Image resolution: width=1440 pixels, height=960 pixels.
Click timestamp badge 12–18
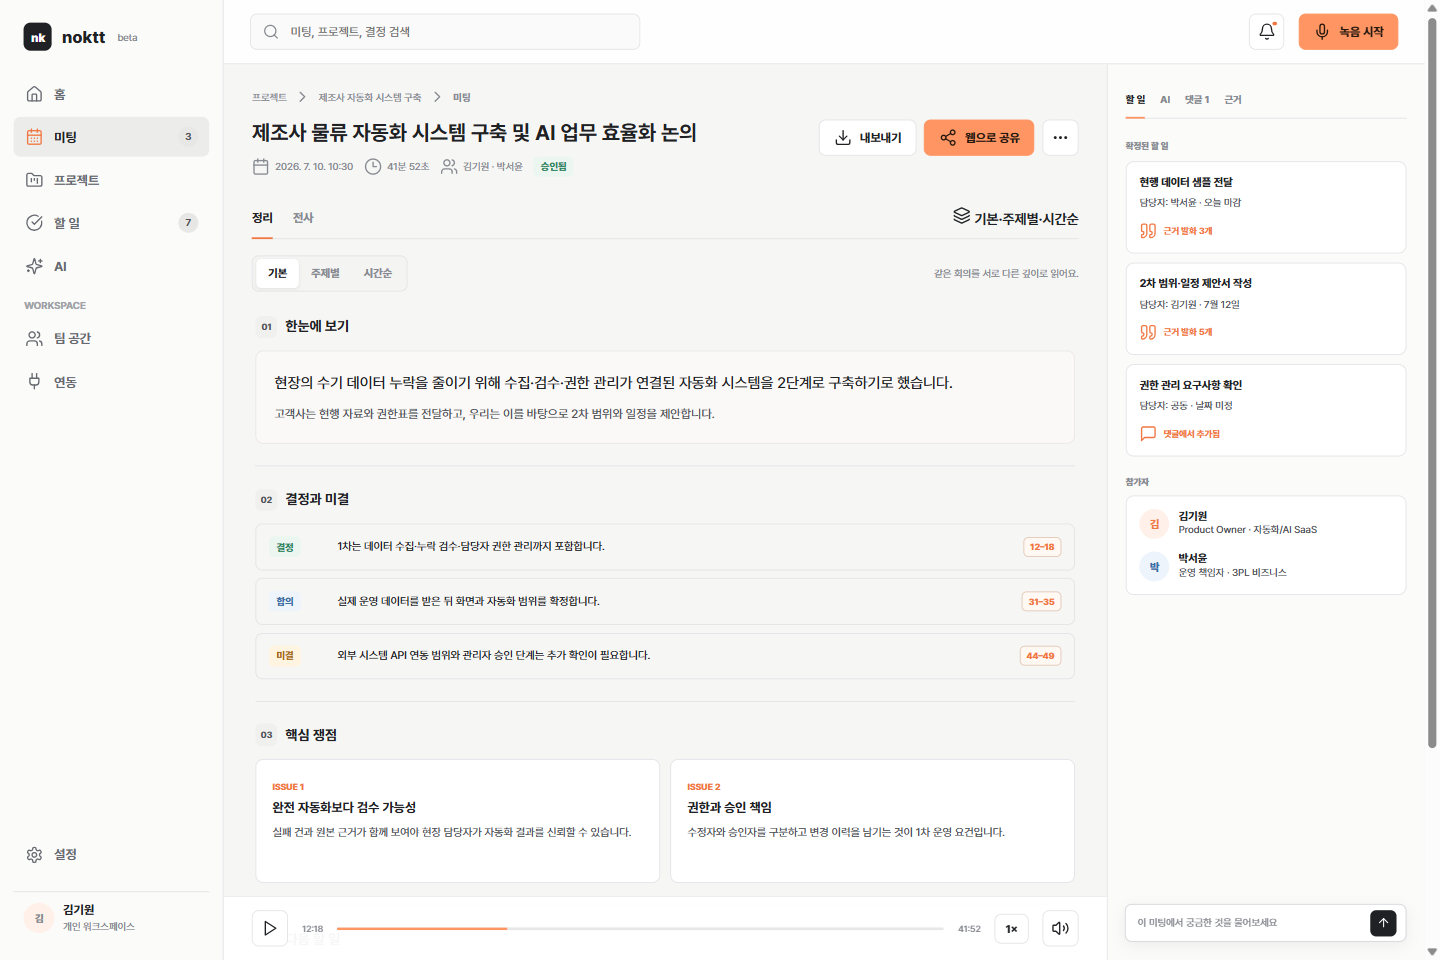(x=1042, y=547)
